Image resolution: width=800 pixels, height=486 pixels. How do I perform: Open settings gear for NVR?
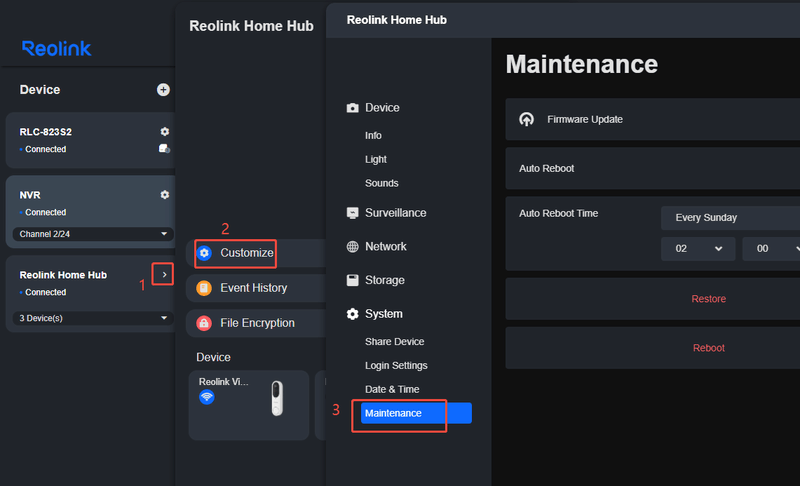[164, 195]
